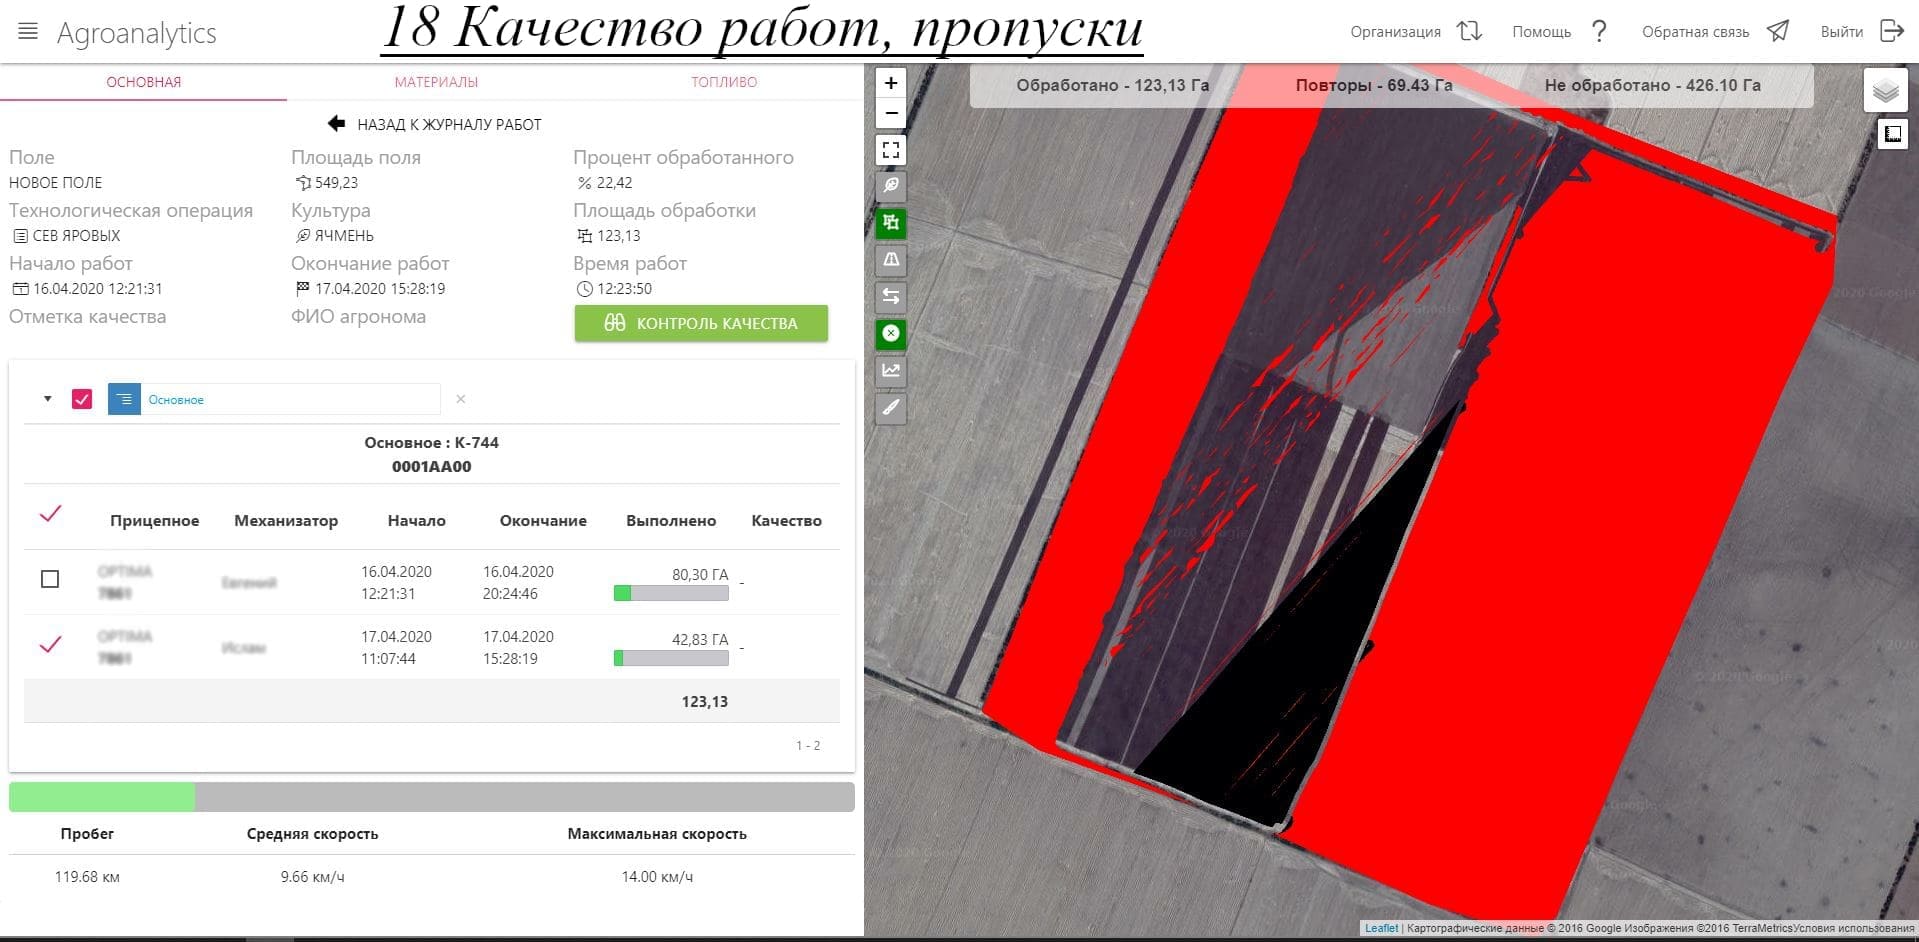Click the leaf crop icon on the map toolbar
The width and height of the screenshot is (1919, 942).
890,186
